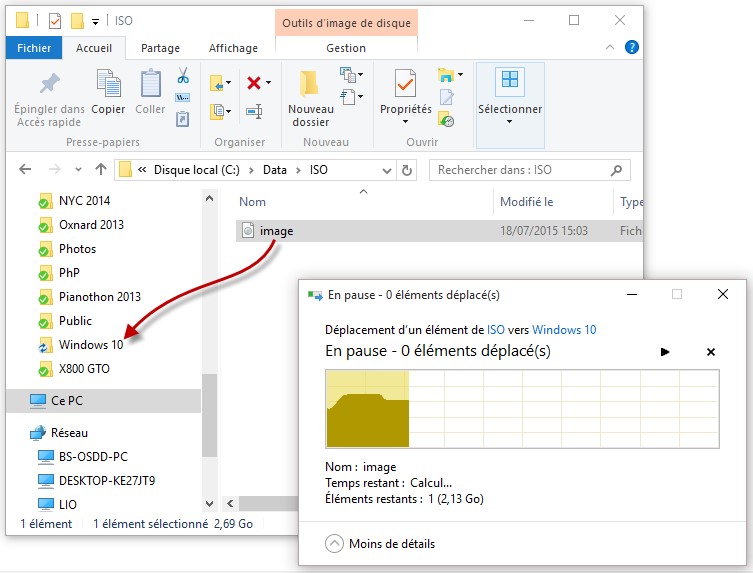This screenshot has width=753, height=573.
Task: Click the ISO source link in dialog
Action: click(495, 330)
